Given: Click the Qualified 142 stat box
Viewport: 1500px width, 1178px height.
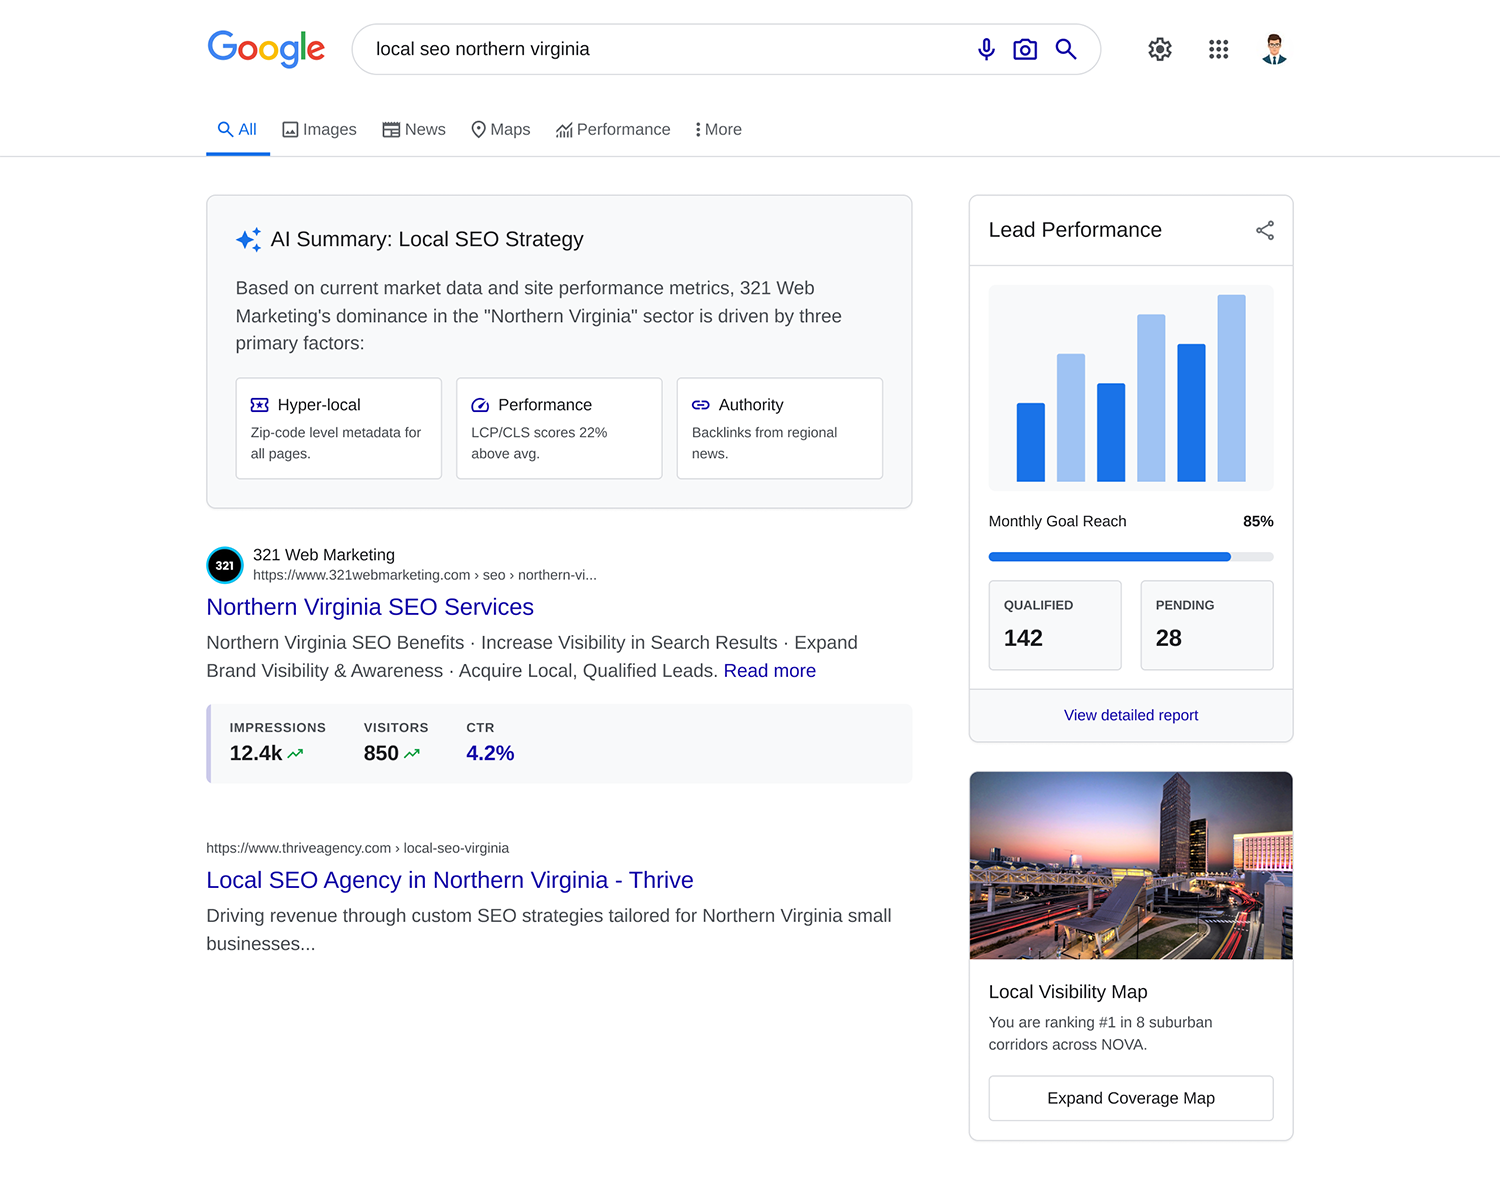Looking at the screenshot, I should 1055,625.
